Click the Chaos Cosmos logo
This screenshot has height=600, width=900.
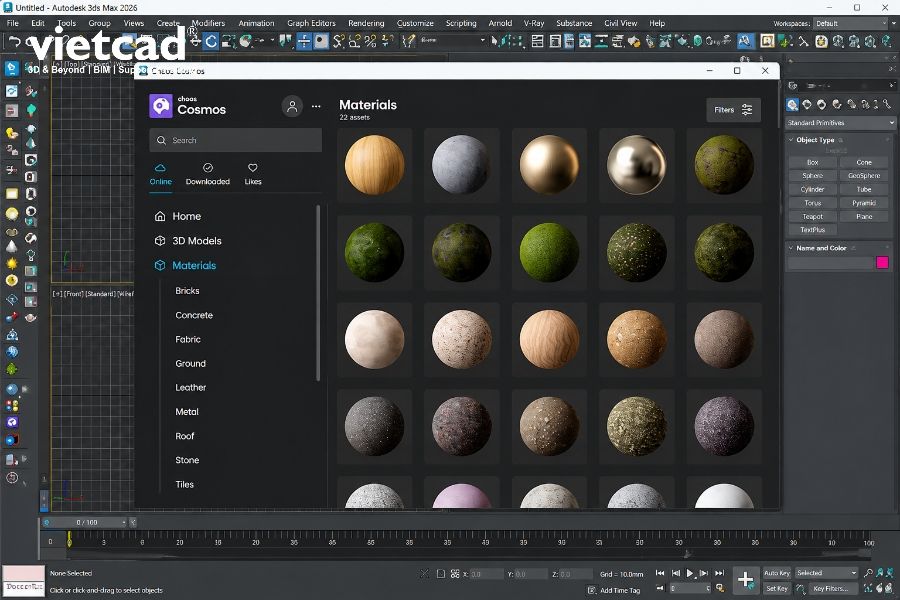coord(161,106)
